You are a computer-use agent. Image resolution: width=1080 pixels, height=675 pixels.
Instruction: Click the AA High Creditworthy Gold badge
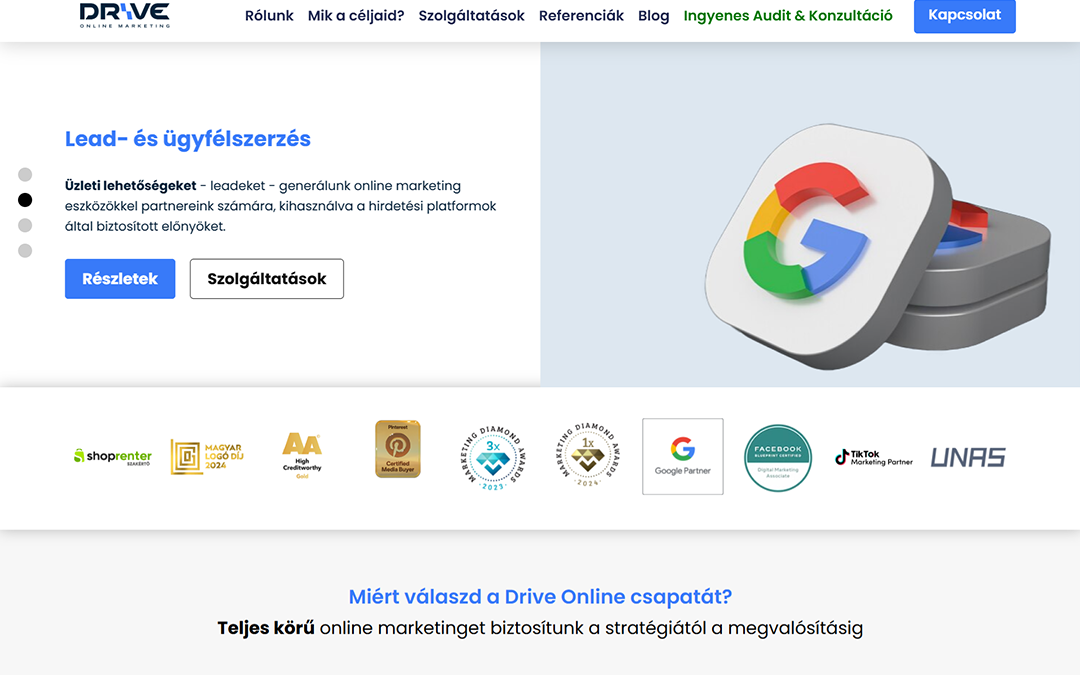(302, 455)
